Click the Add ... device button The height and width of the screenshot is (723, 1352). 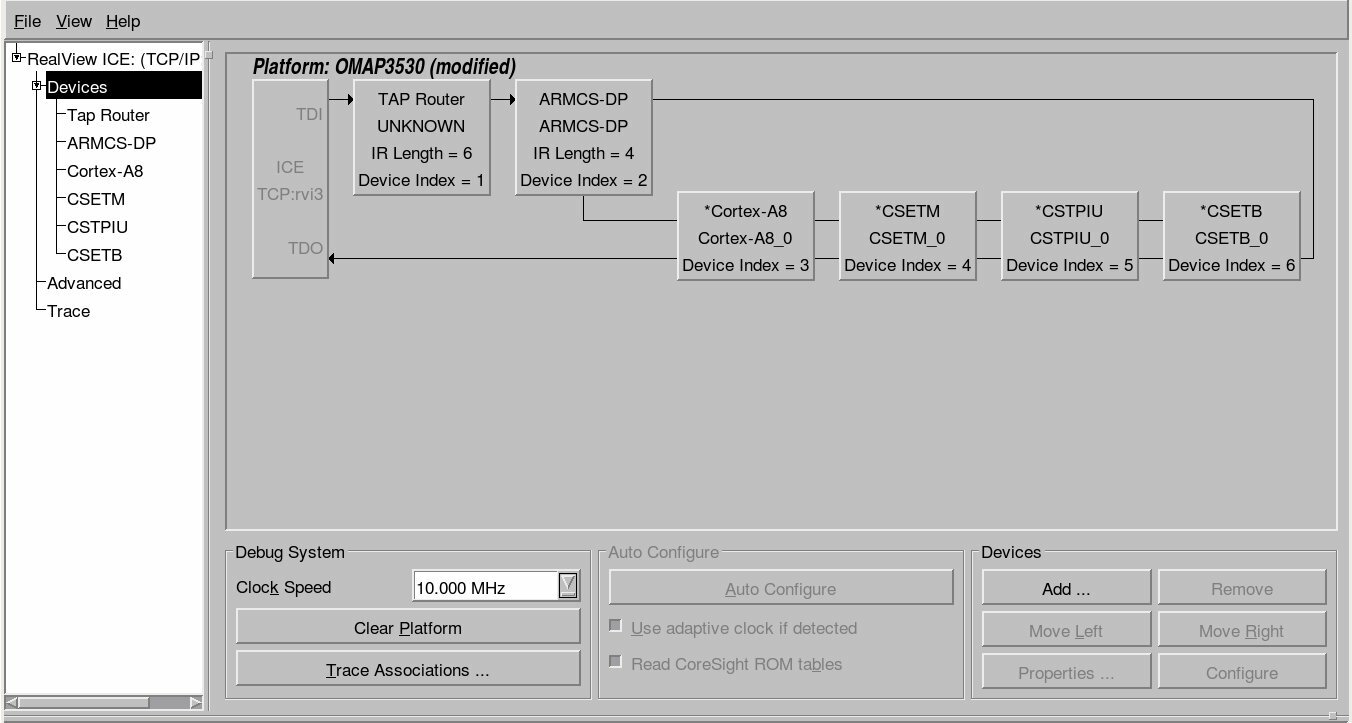click(1066, 589)
